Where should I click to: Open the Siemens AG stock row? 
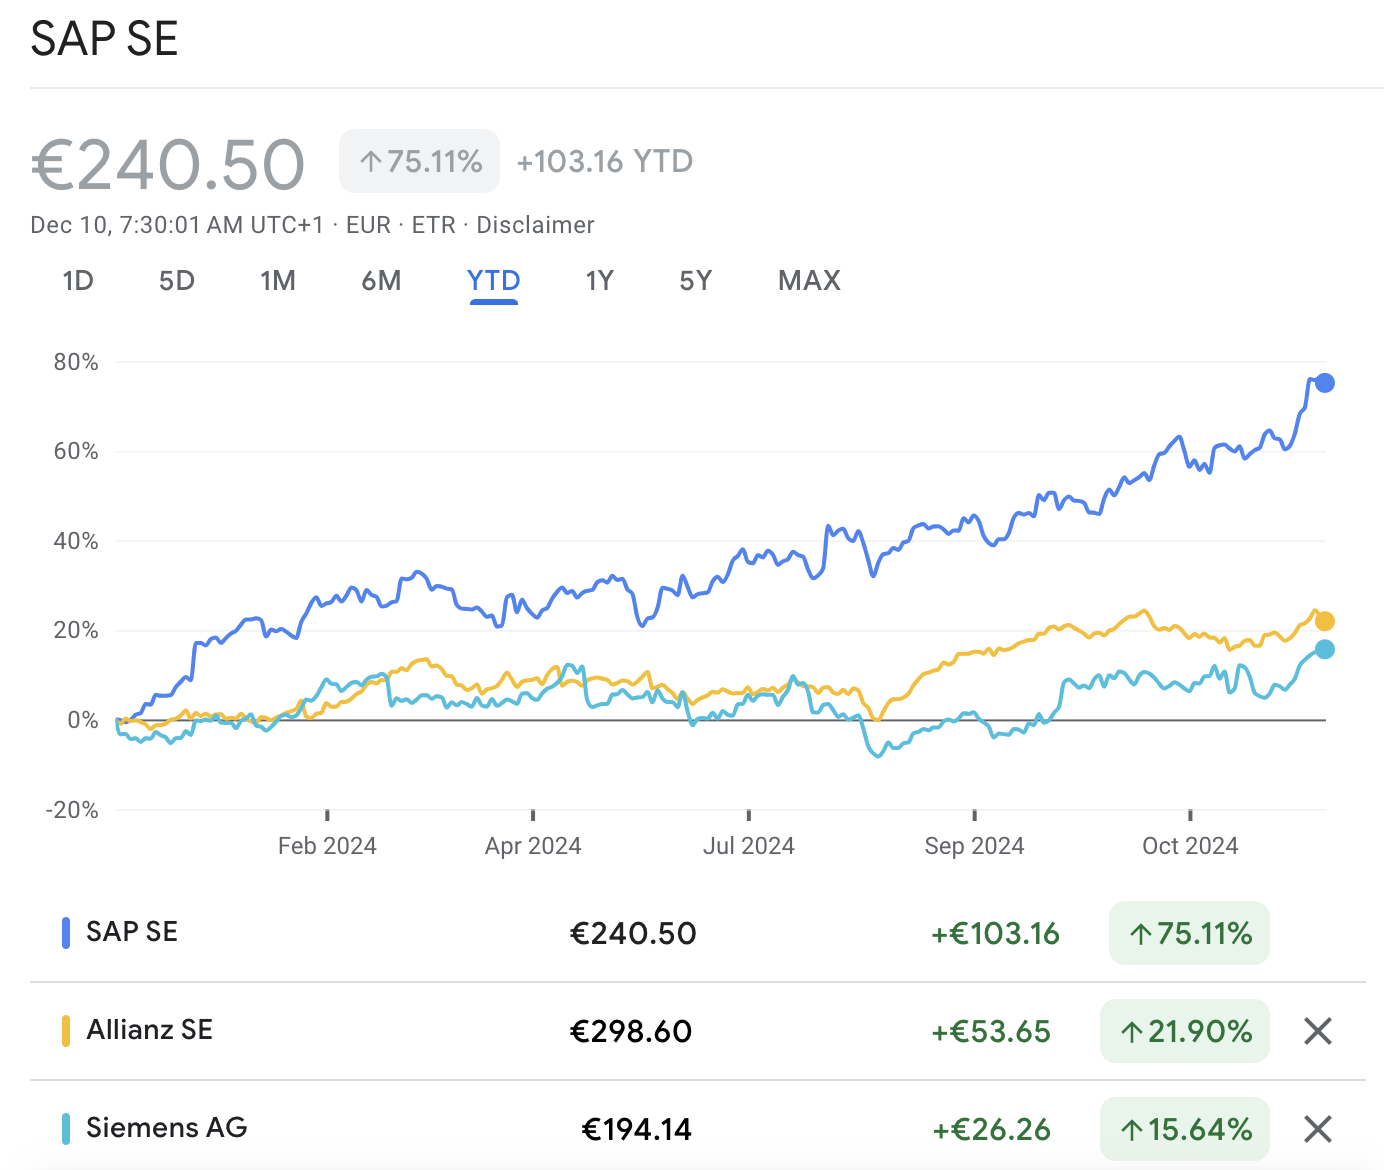coord(166,1128)
